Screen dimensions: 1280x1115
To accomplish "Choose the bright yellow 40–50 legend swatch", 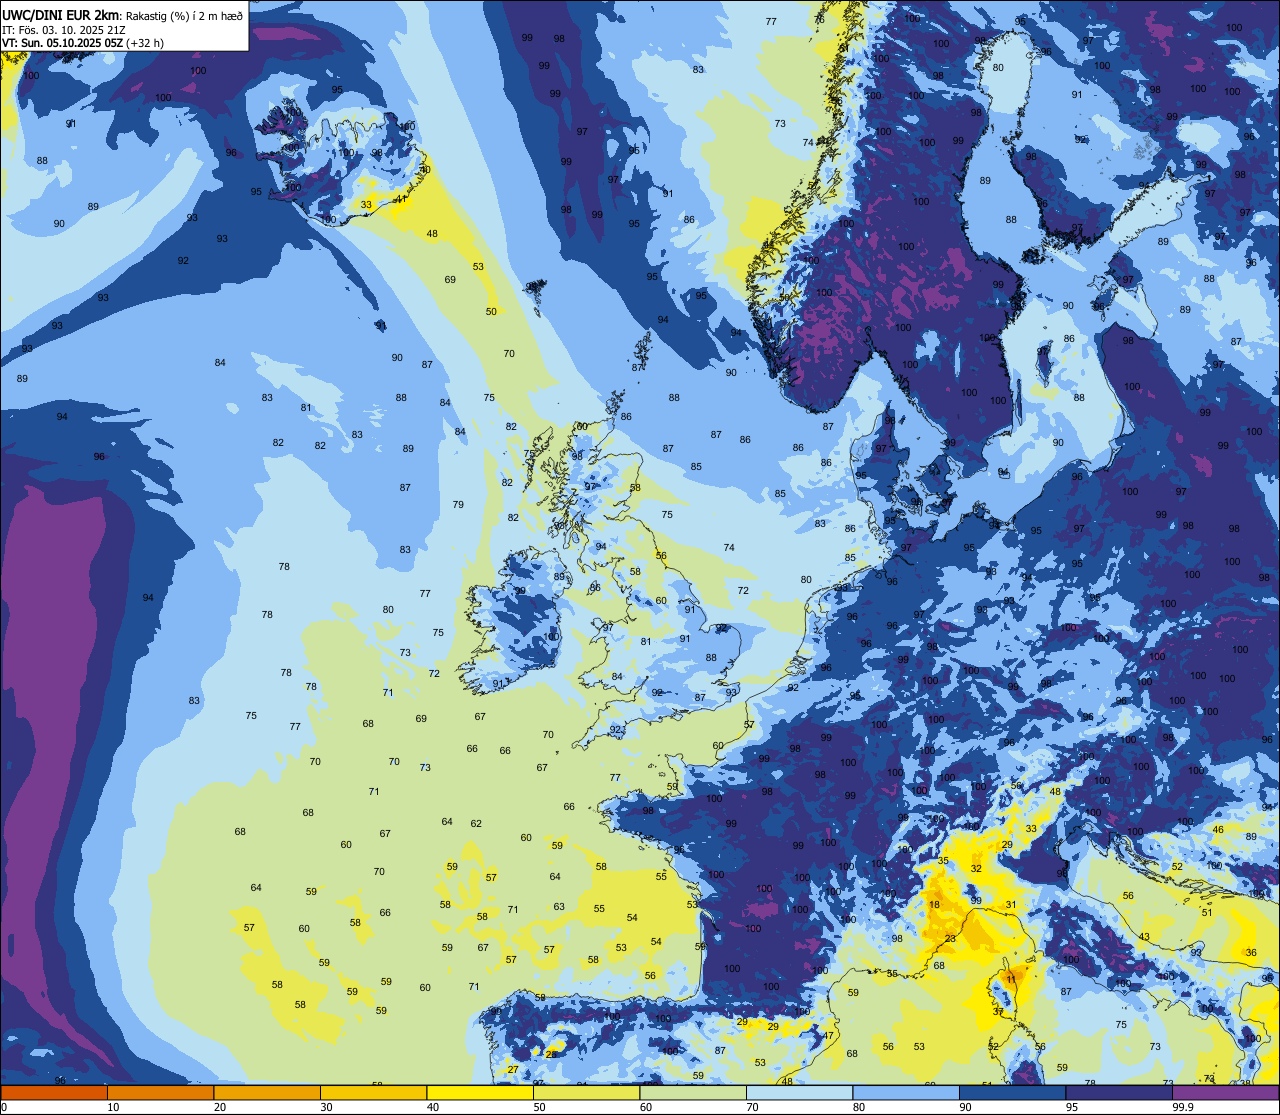I will [480, 1092].
